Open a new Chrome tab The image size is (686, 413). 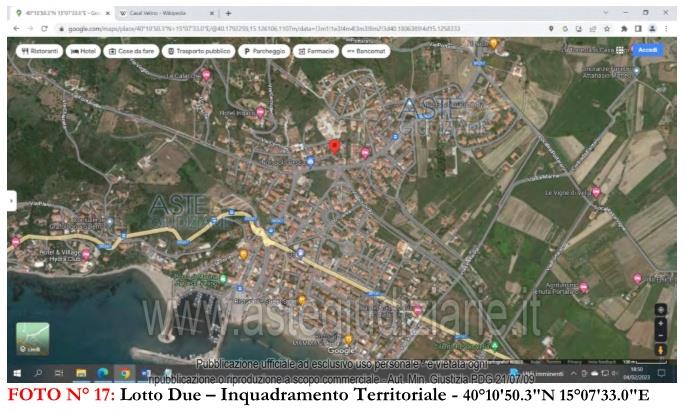(x=228, y=13)
